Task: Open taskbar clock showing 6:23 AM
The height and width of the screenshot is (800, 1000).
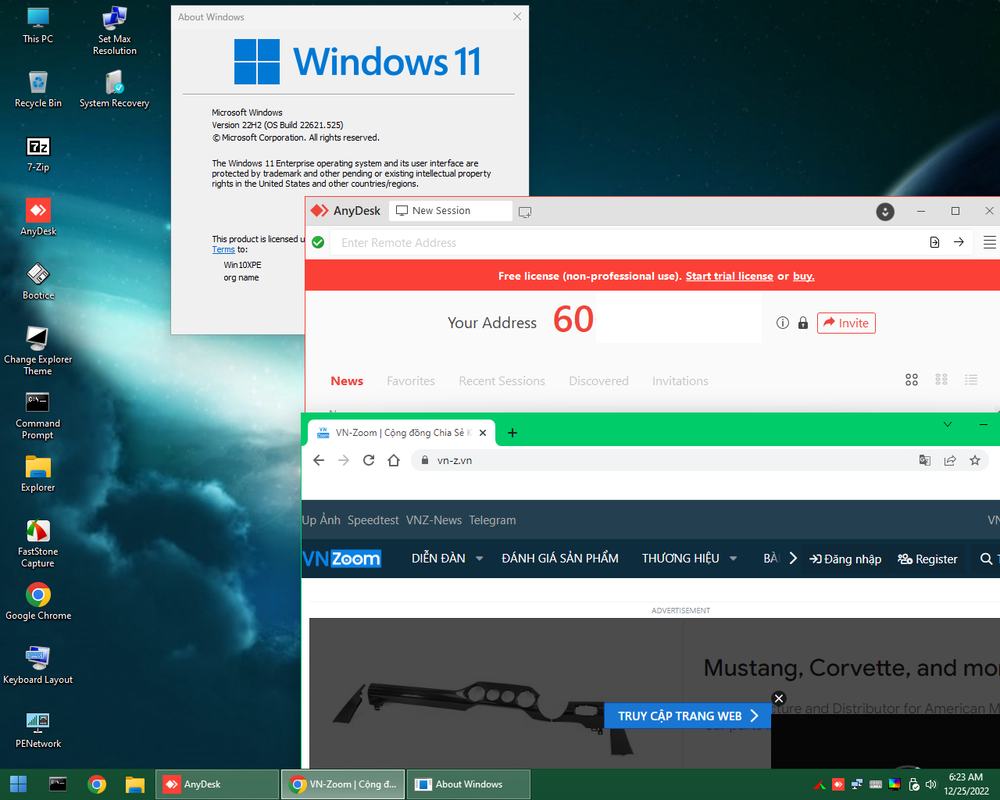Action: (x=966, y=784)
